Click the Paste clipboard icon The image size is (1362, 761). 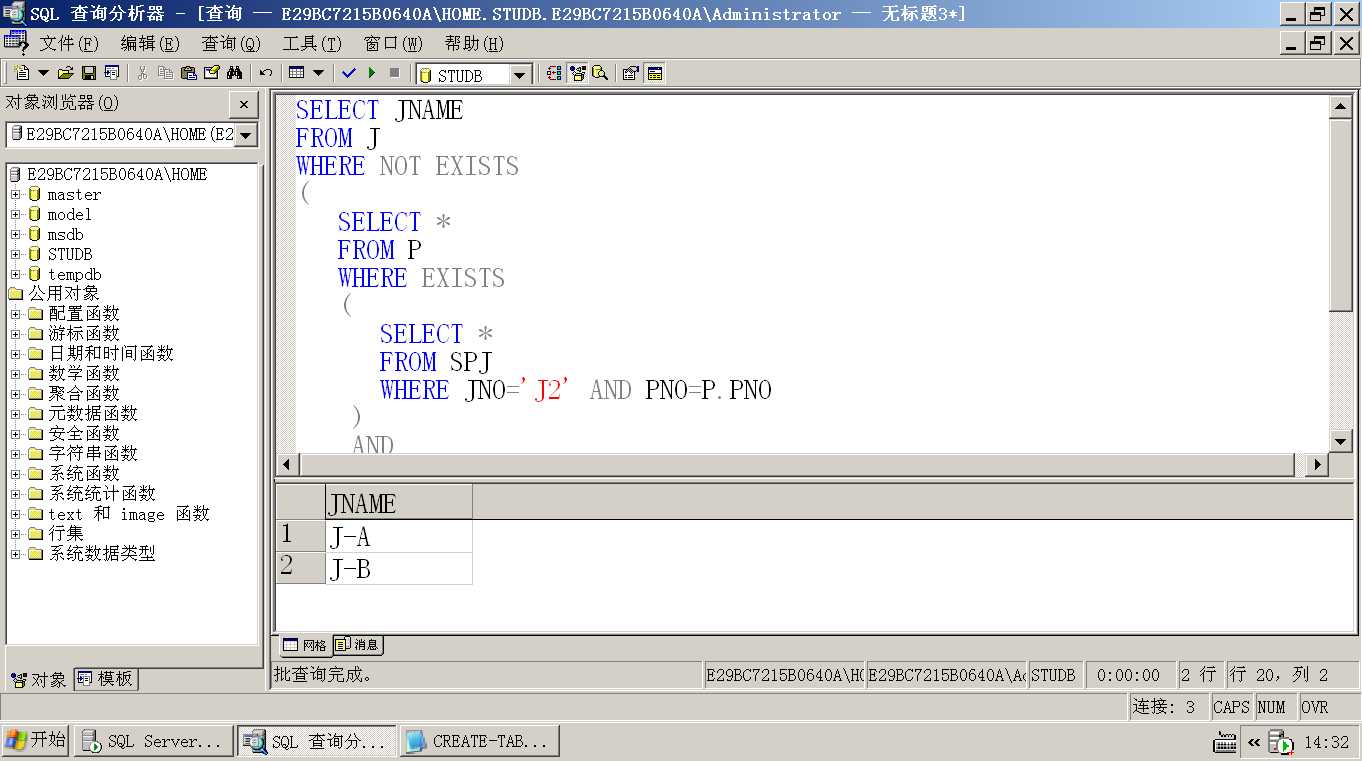188,73
